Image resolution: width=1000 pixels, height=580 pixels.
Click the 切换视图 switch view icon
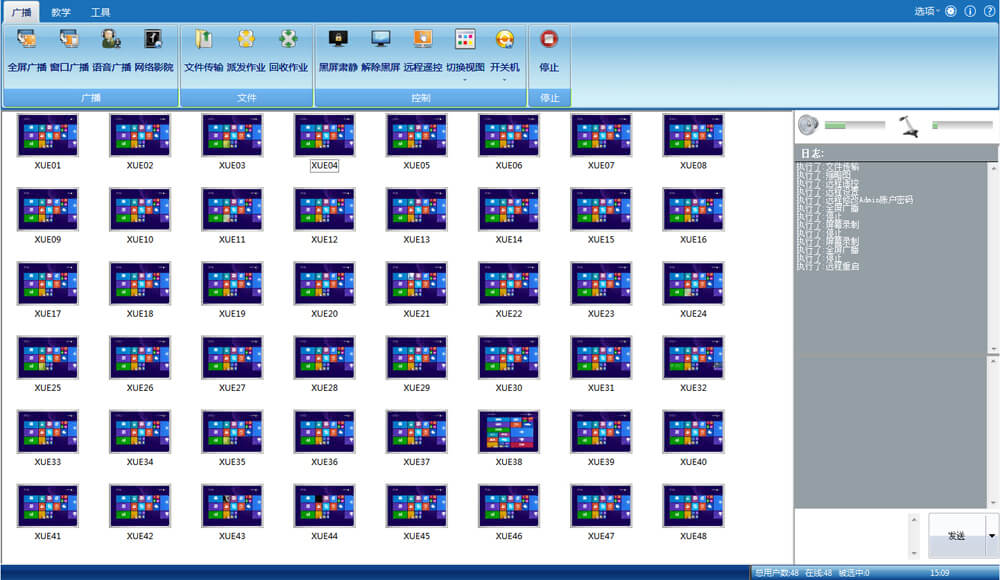click(465, 40)
